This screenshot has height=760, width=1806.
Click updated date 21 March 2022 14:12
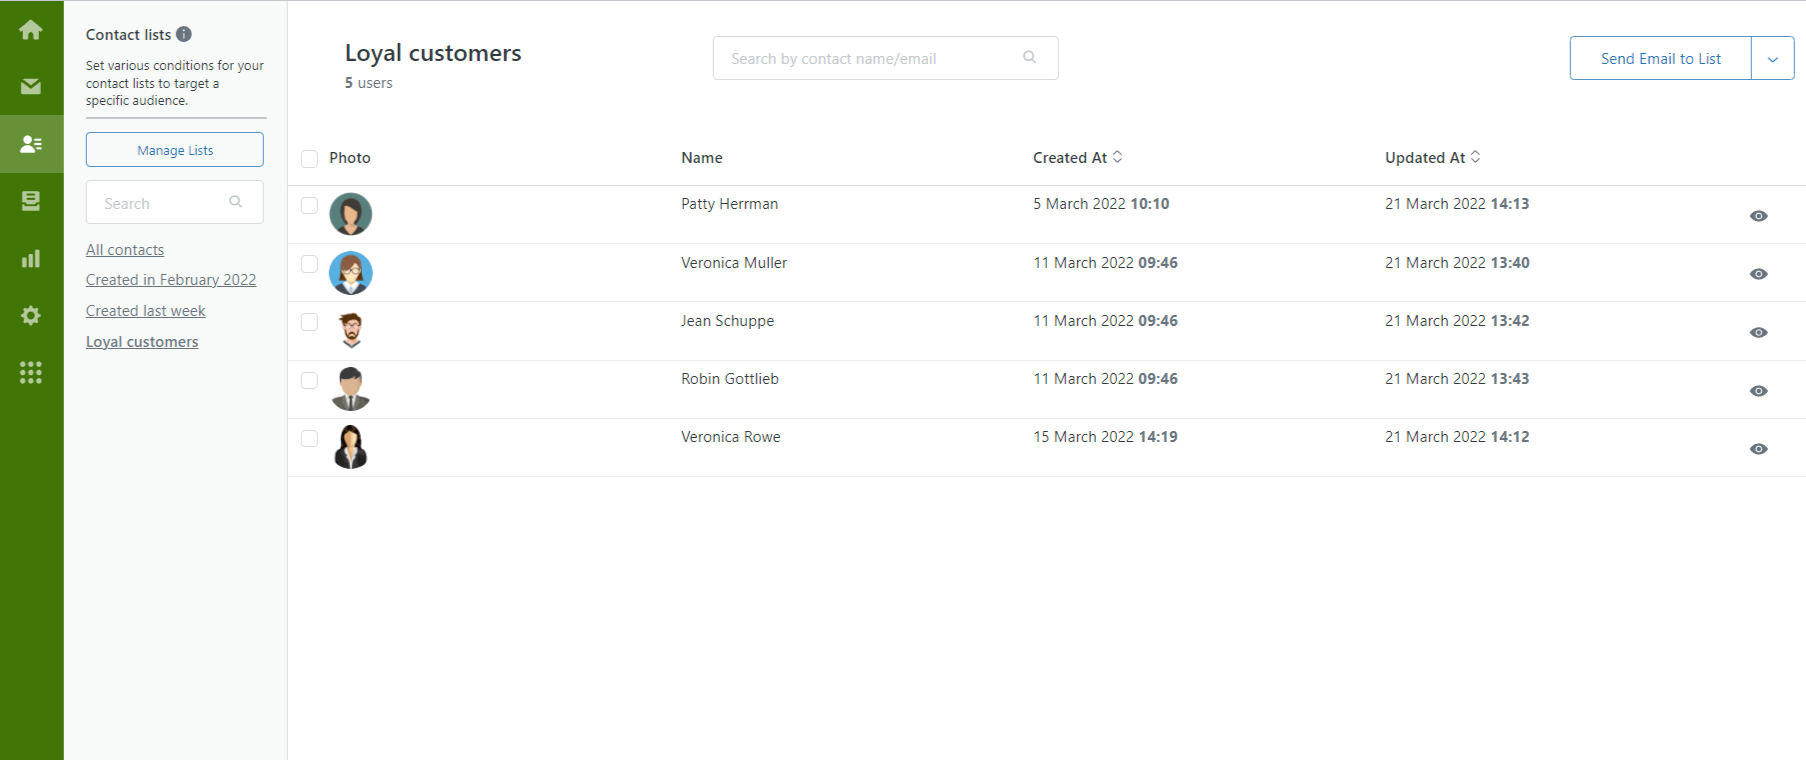click(x=1457, y=437)
